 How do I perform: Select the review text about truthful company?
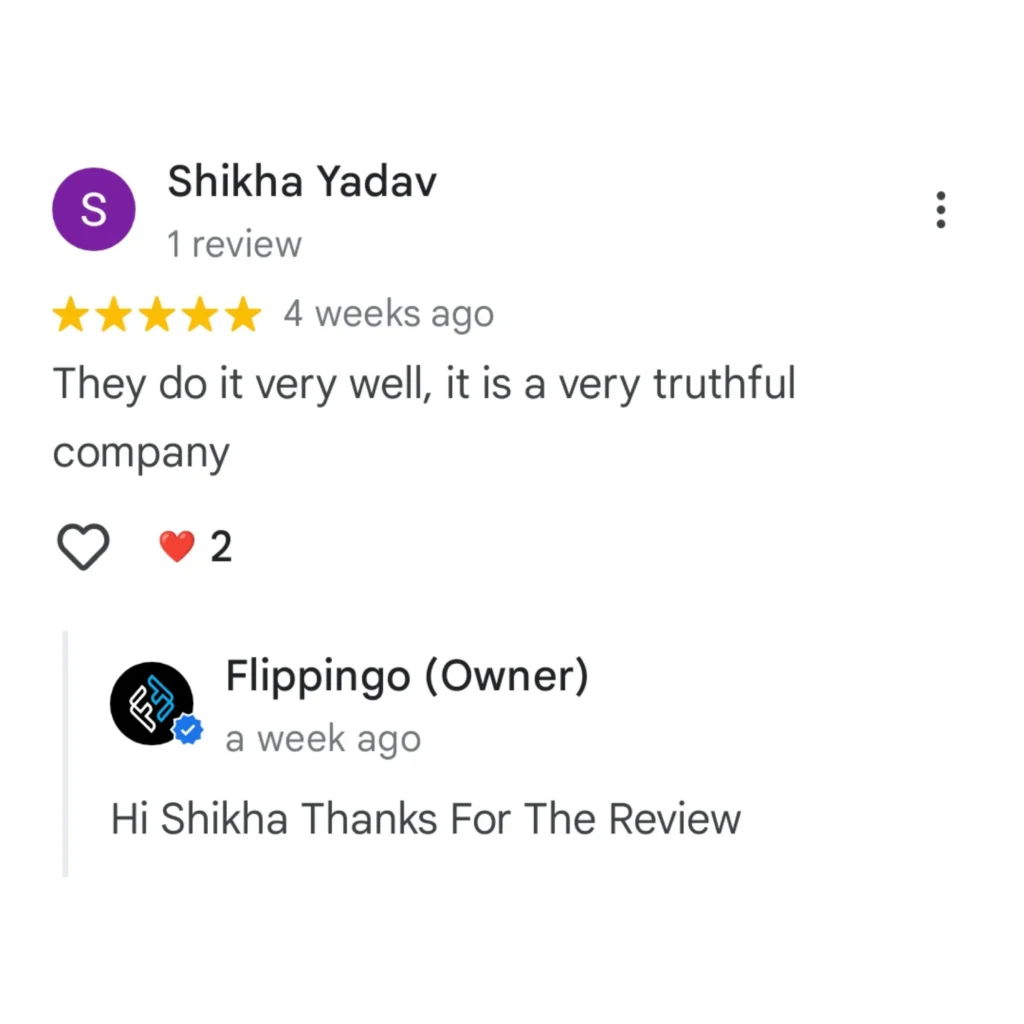coord(424,417)
